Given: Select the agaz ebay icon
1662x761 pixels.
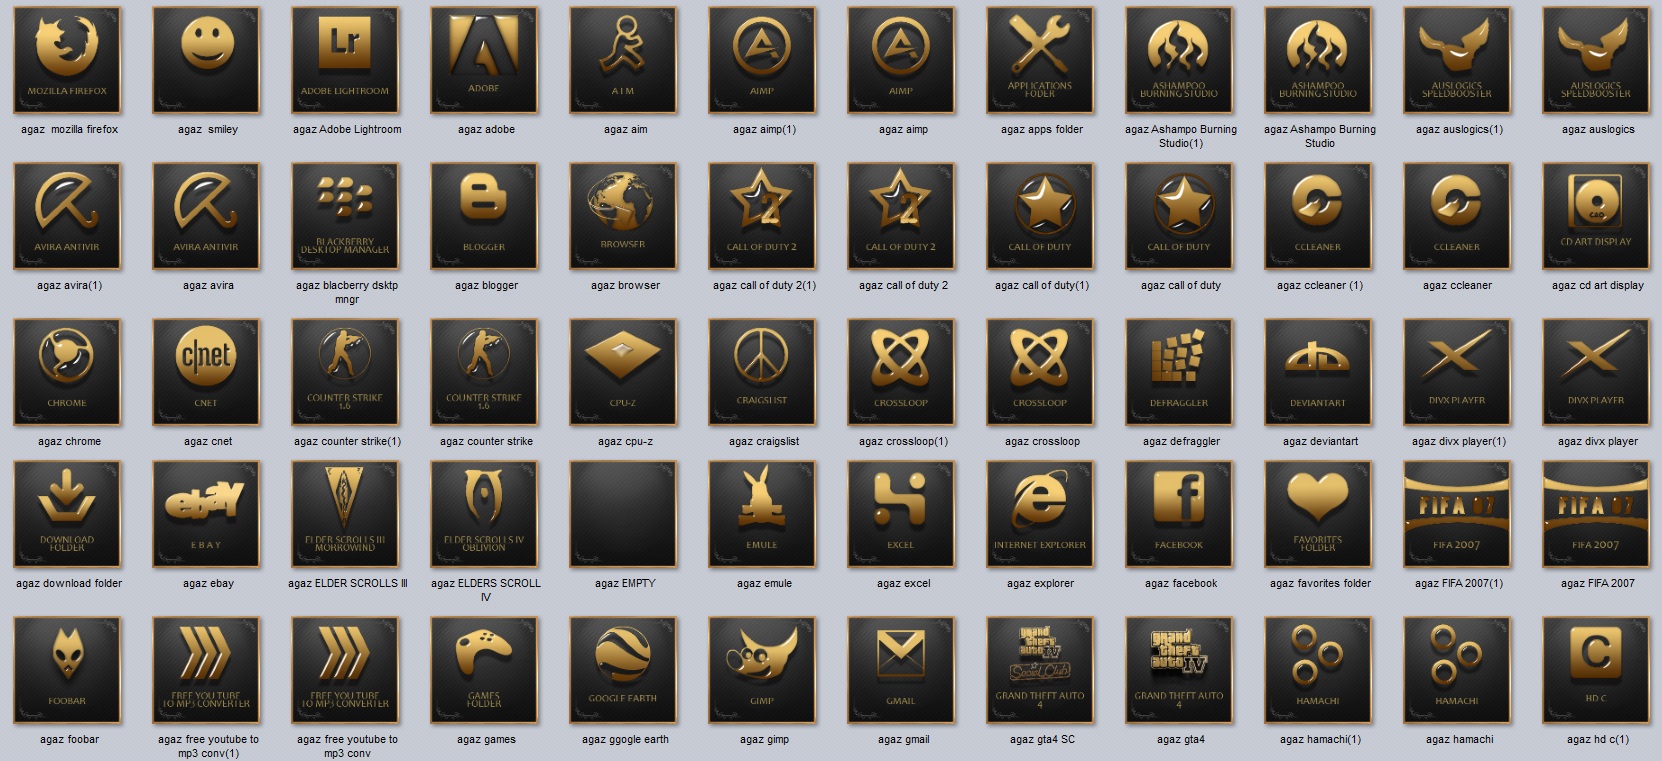Looking at the screenshot, I should [207, 514].
